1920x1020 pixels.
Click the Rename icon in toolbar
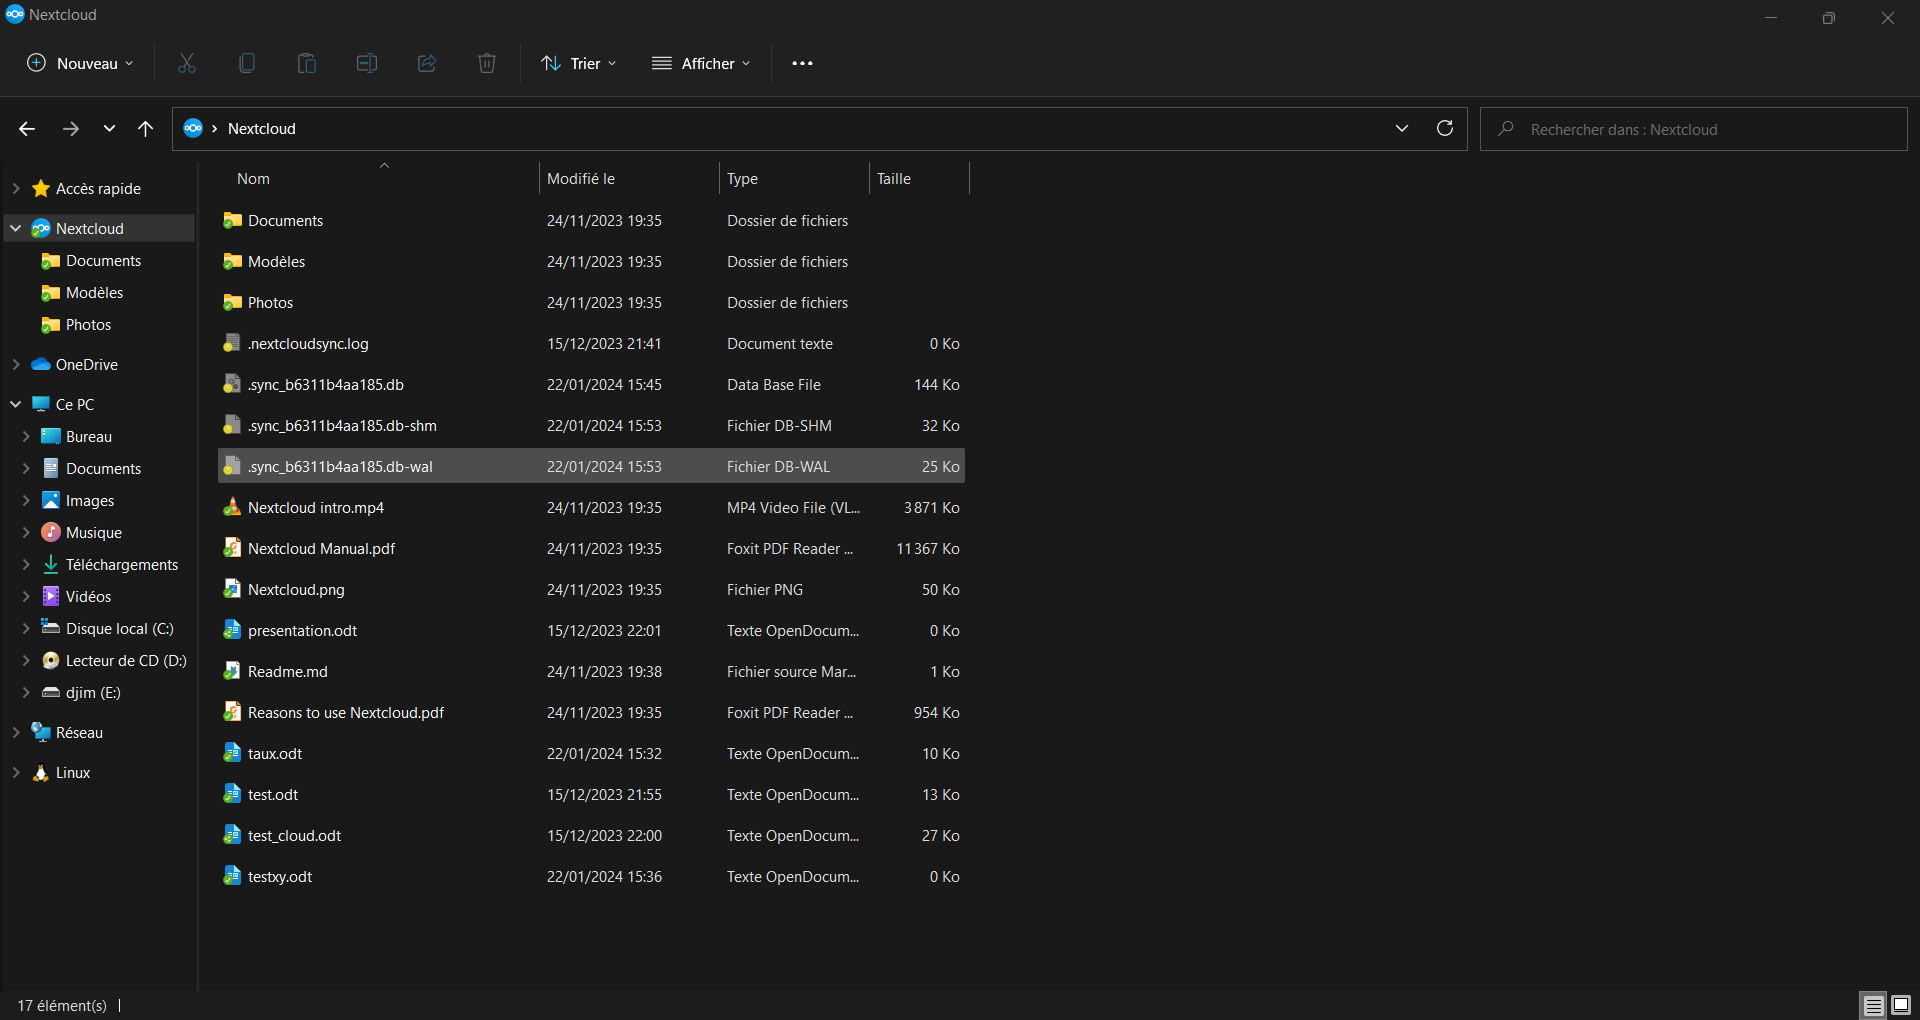pyautogui.click(x=367, y=63)
